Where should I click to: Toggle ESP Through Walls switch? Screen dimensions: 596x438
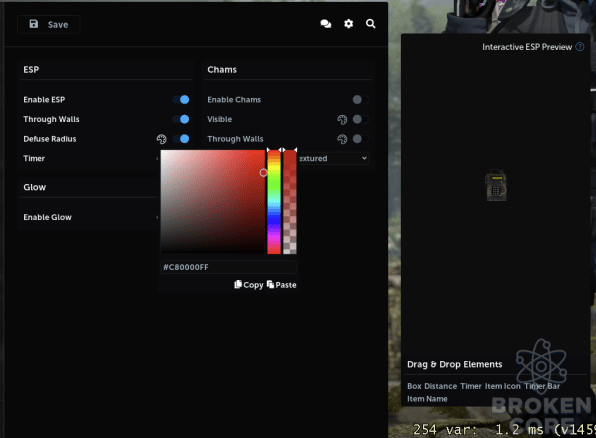click(181, 119)
